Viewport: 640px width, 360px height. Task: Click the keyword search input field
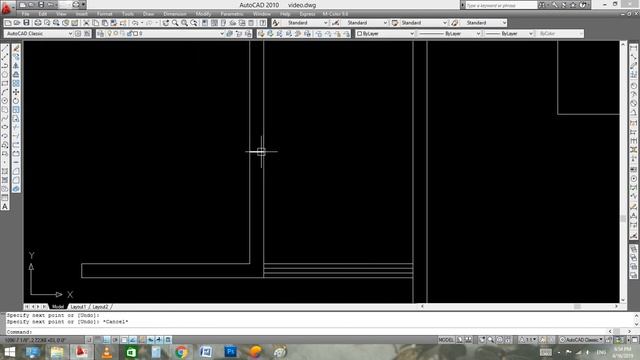click(501, 5)
